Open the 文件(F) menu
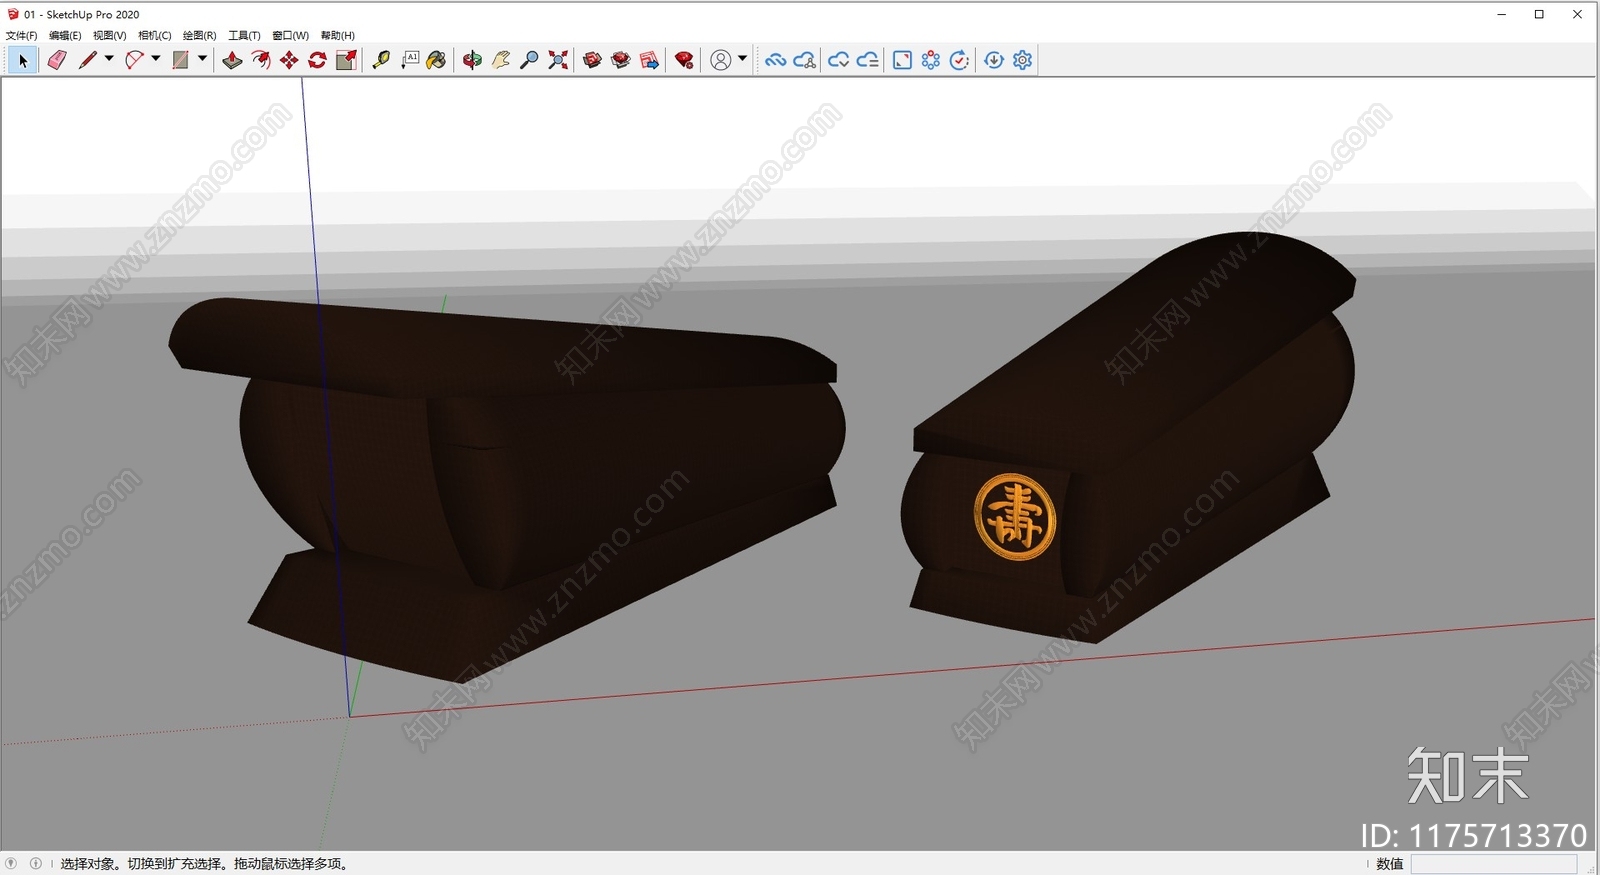This screenshot has height=875, width=1600. pyautogui.click(x=21, y=35)
